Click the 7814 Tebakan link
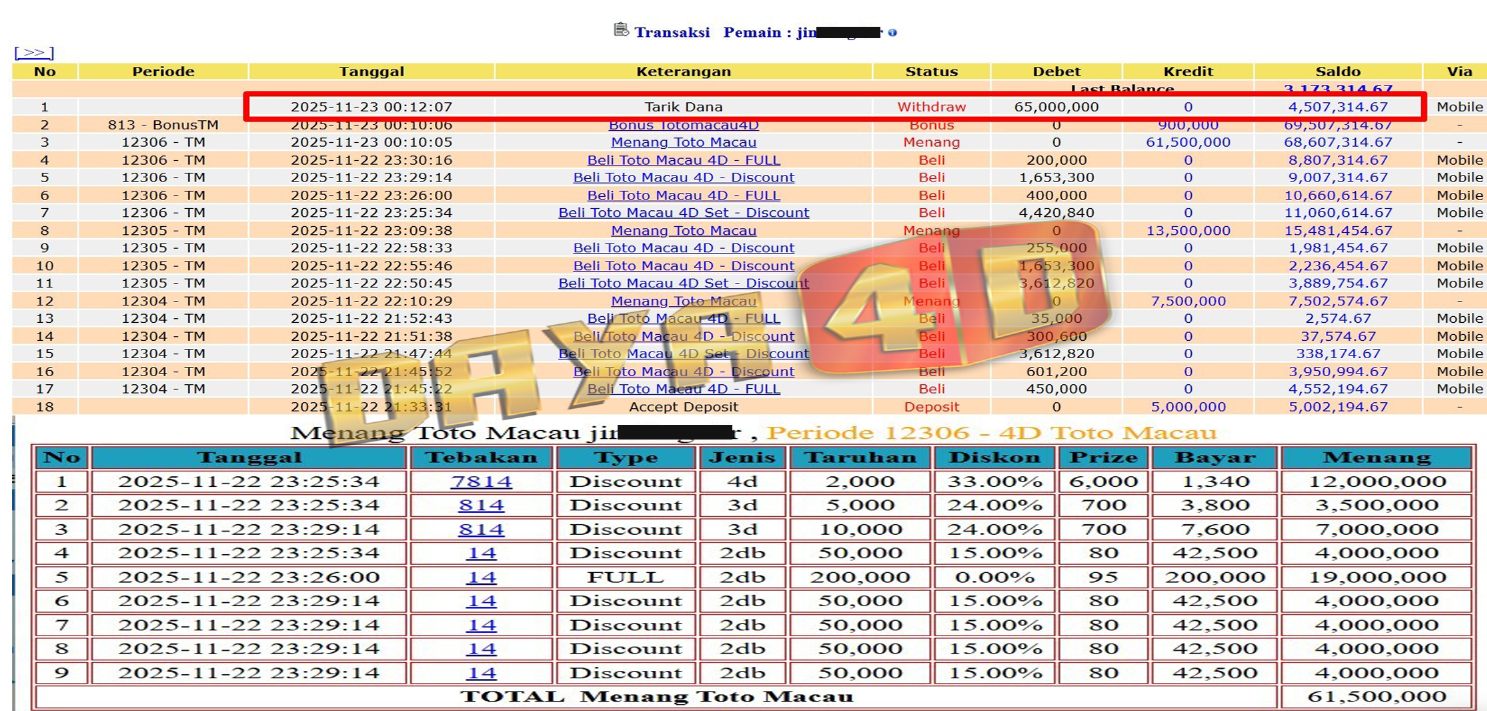 (x=481, y=482)
